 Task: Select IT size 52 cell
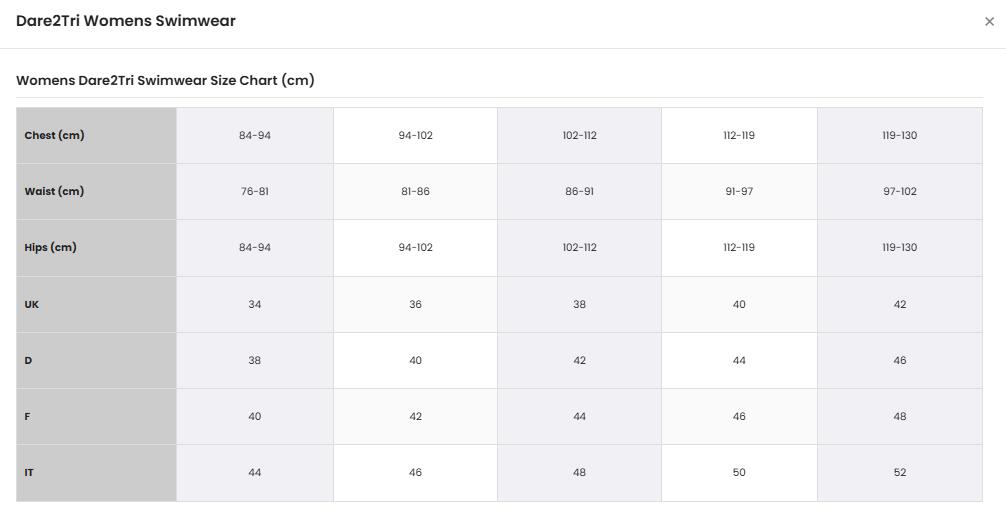point(899,473)
